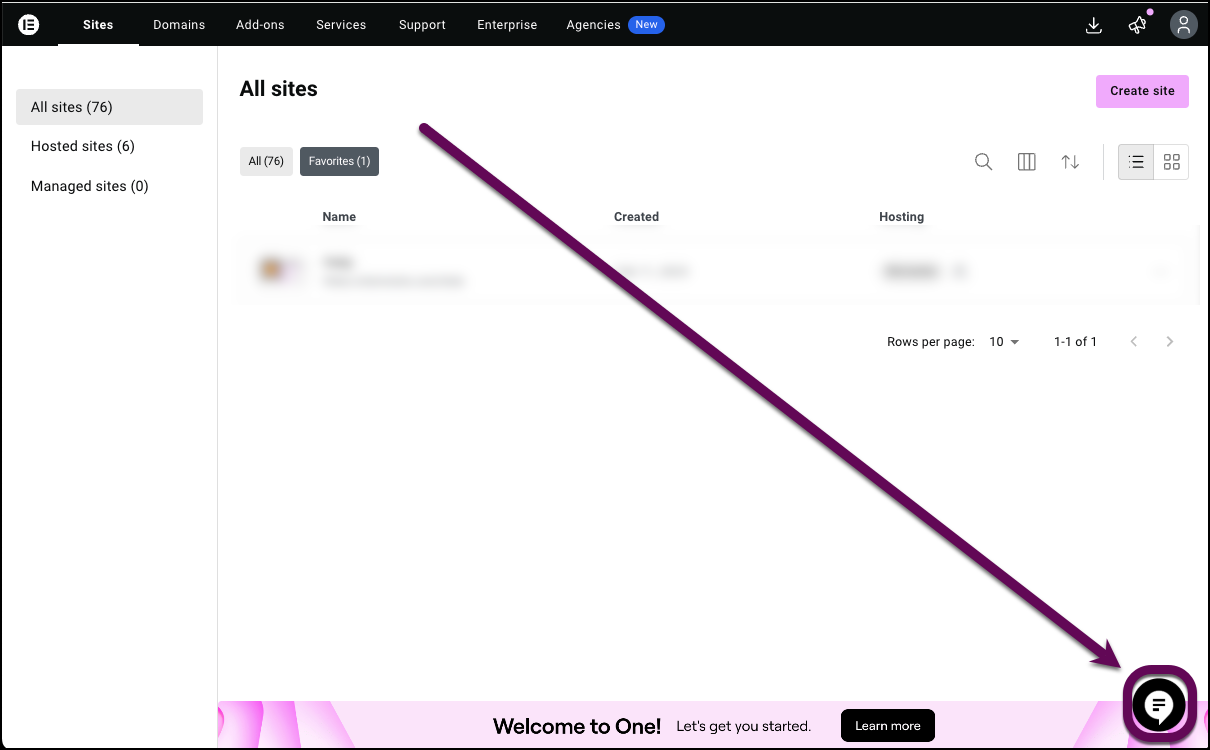Click the Elementor logo
1210x750 pixels.
pyautogui.click(x=28, y=24)
